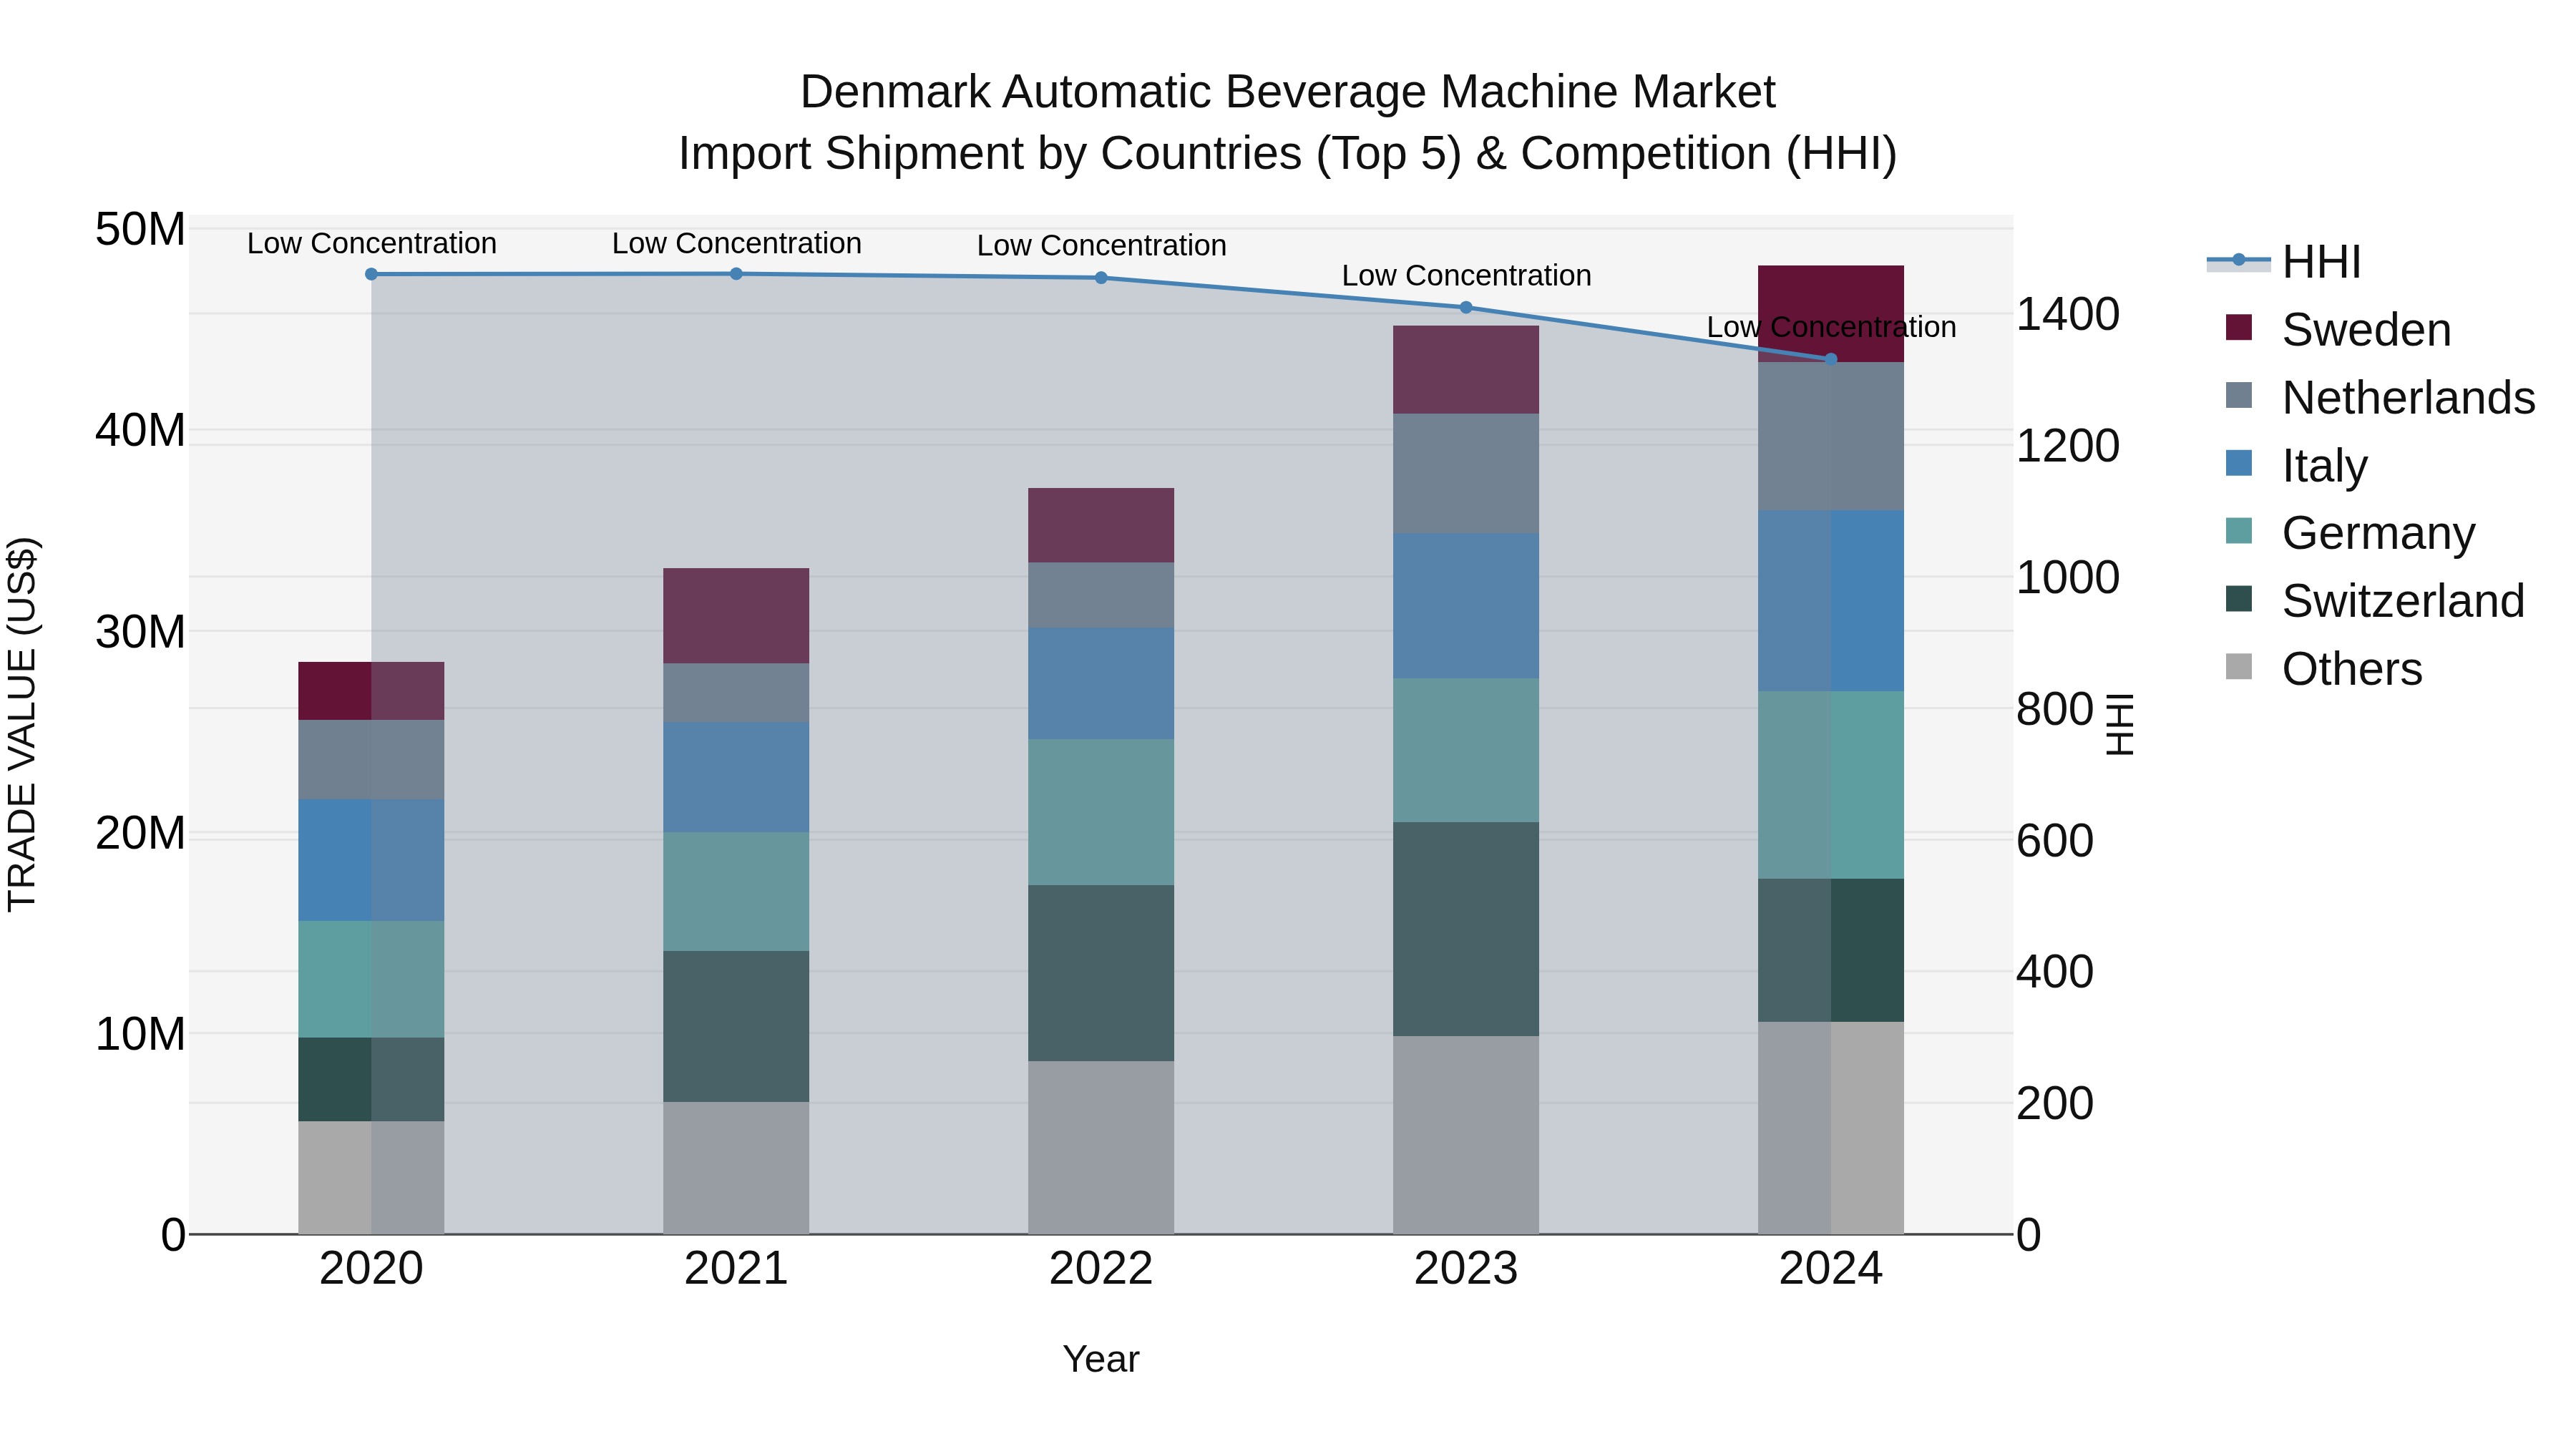Click the Germany segment of the 2024 bar

1831,785
